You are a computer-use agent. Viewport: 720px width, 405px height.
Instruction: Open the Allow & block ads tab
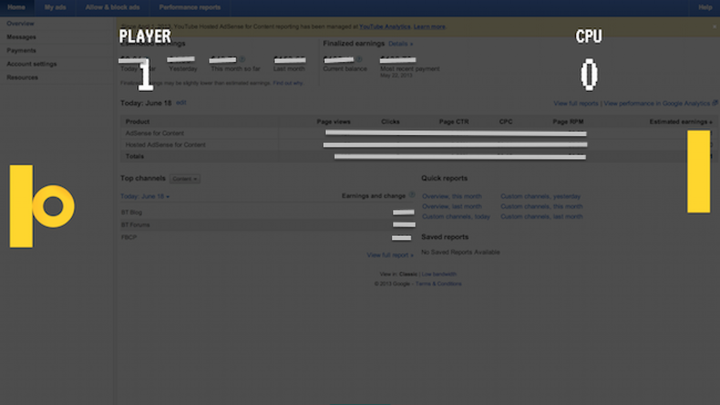[x=113, y=7]
